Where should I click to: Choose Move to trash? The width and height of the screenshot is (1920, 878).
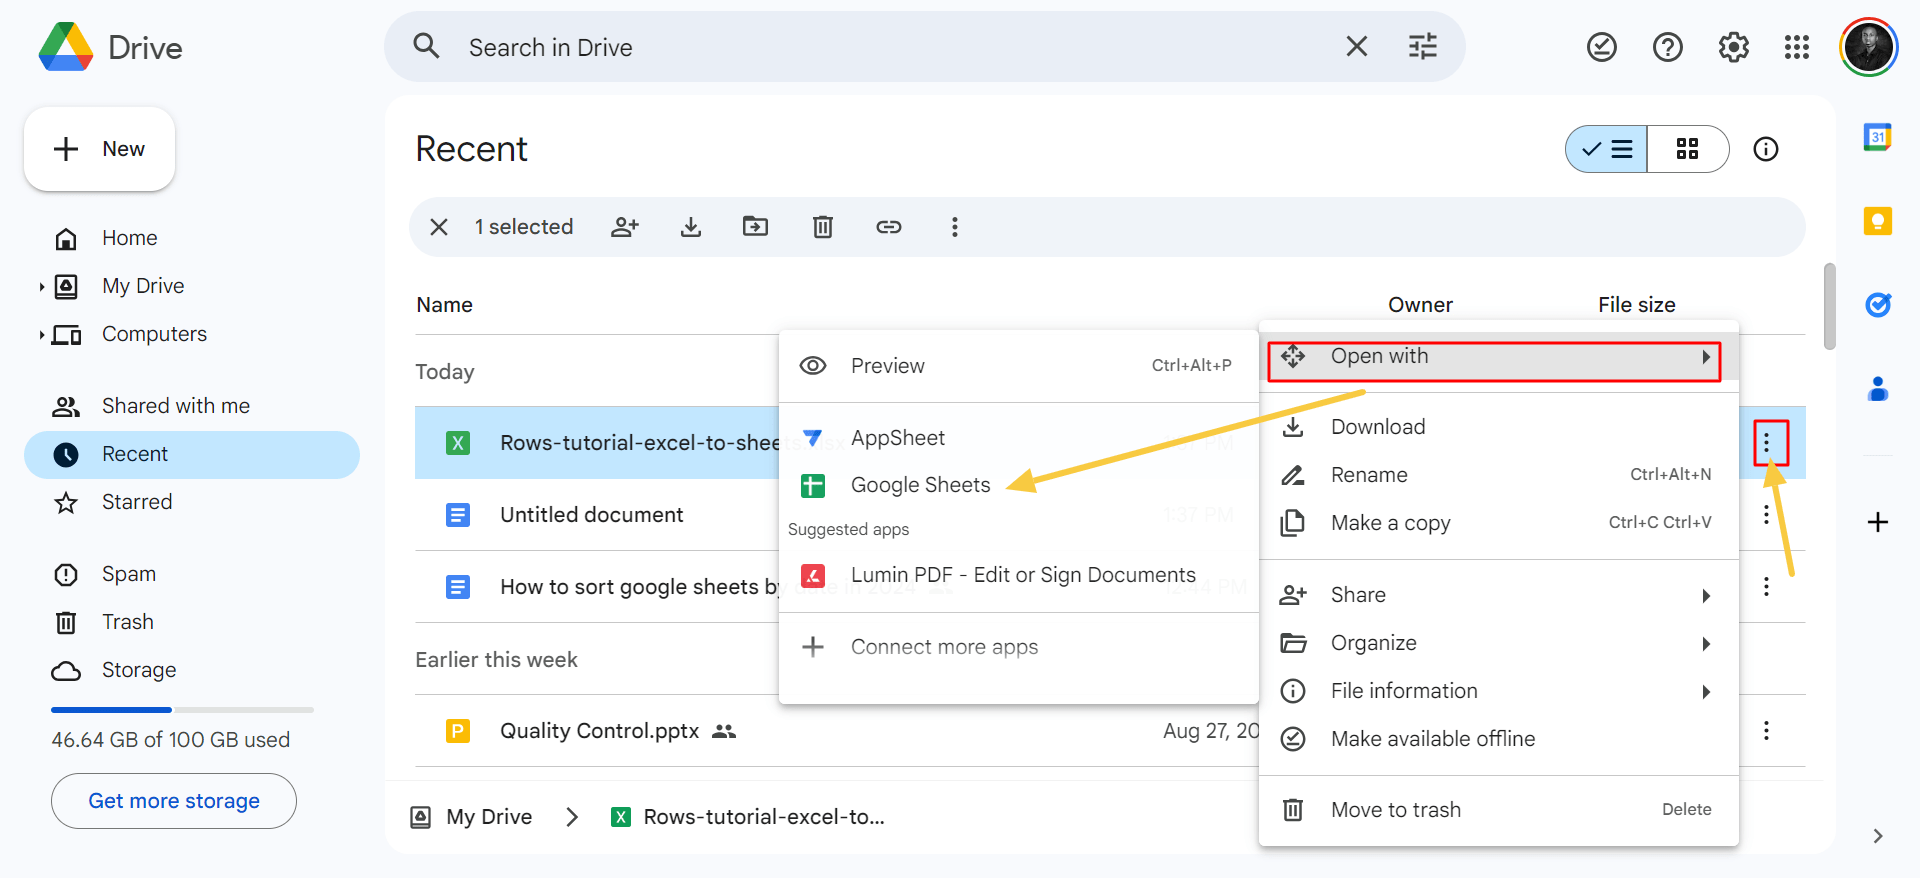coord(1498,810)
